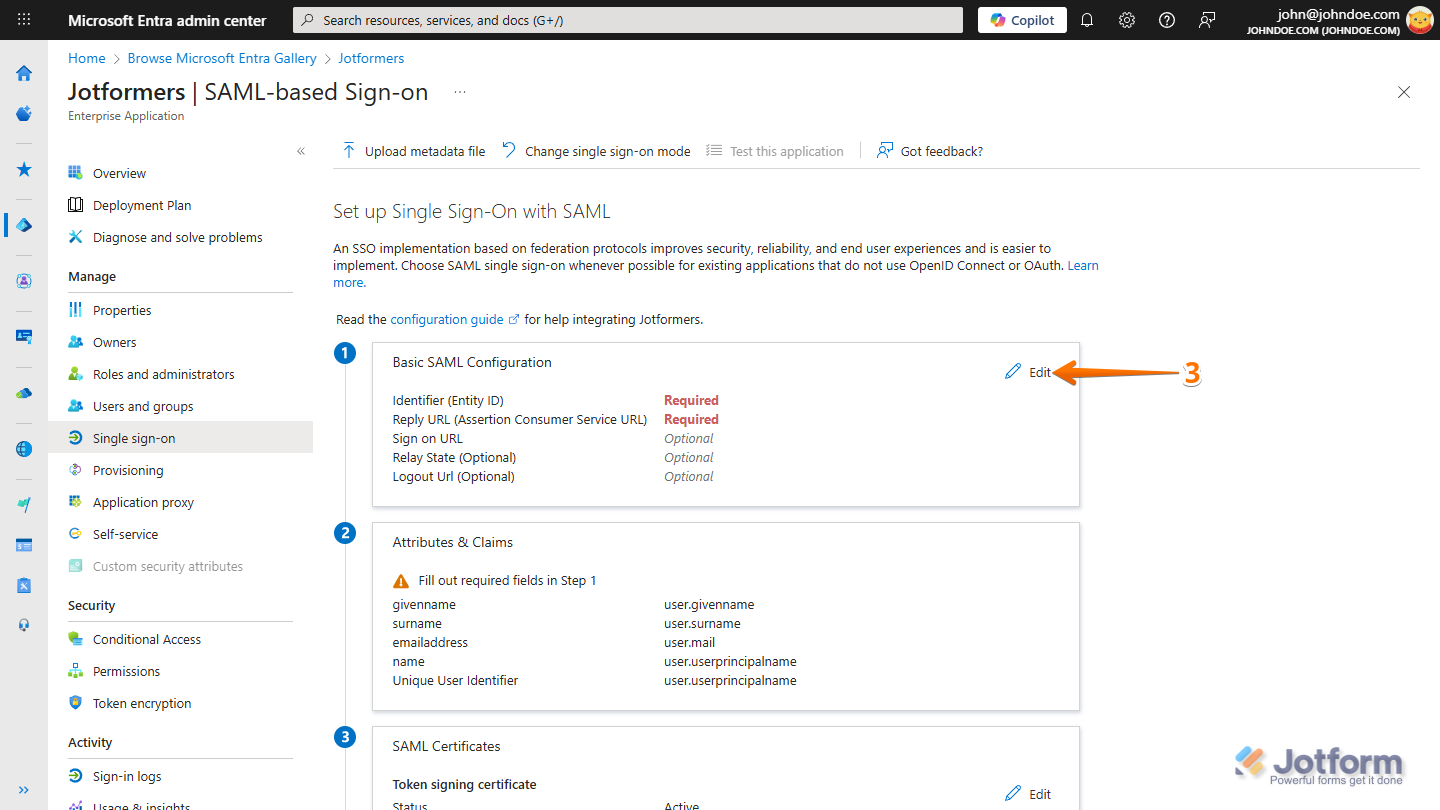1440x810 pixels.
Task: Click the Home icon in left rail
Action: point(24,73)
